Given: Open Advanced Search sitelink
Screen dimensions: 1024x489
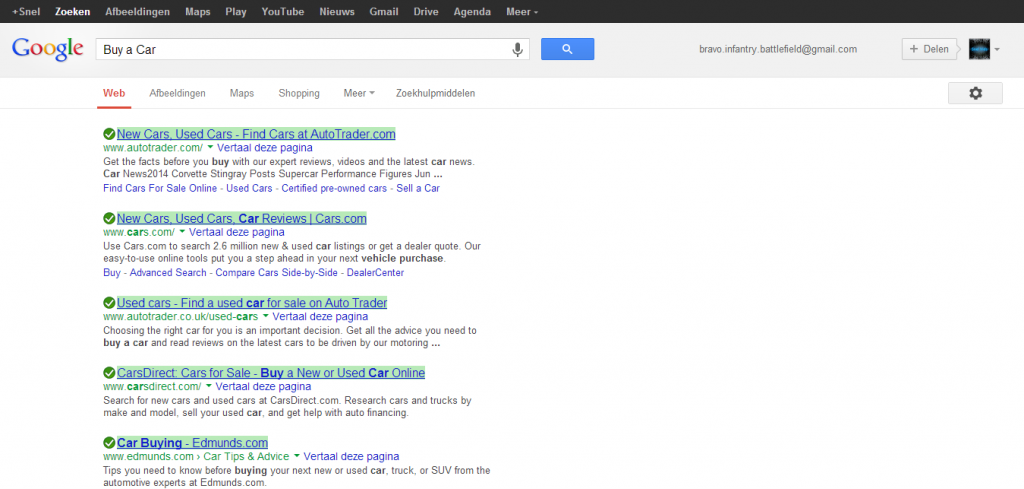Looking at the screenshot, I should tap(168, 272).
